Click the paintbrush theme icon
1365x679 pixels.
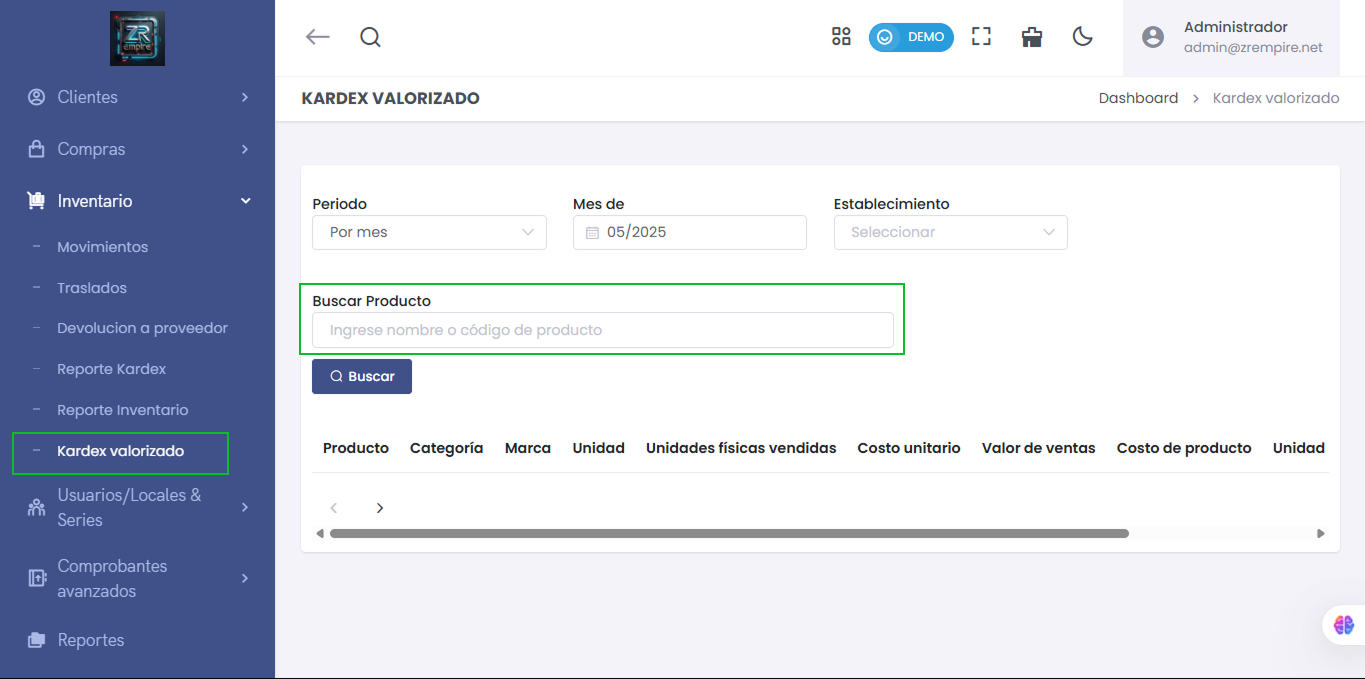point(1031,37)
